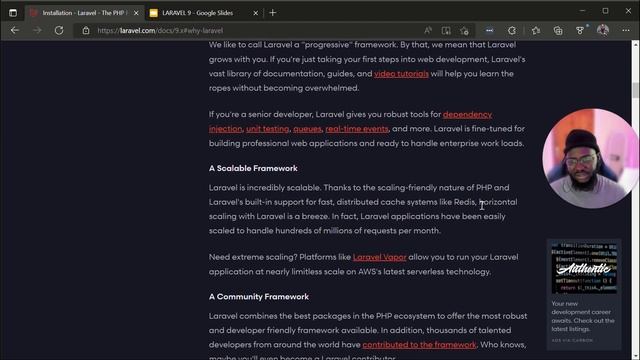Open Extensions puzzle icon
This screenshot has width=640, height=360.
click(x=512, y=31)
